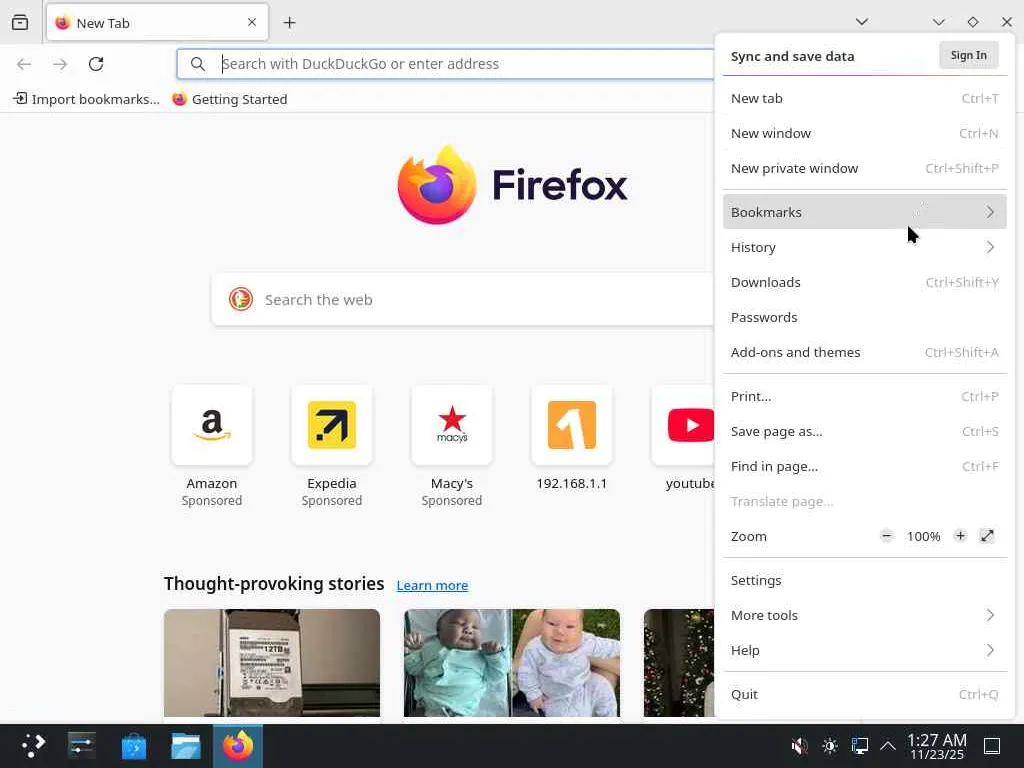
Task: Open Add-ons and themes
Action: [x=865, y=353]
